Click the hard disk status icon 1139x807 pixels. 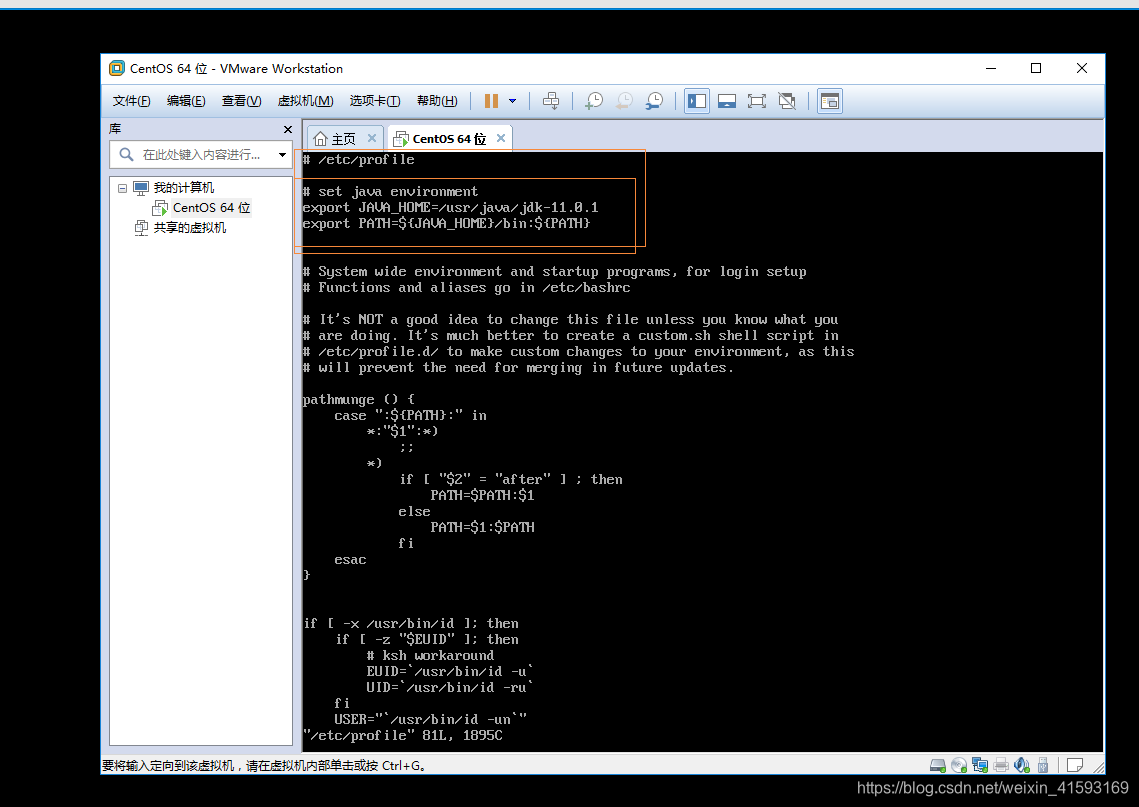[x=938, y=765]
